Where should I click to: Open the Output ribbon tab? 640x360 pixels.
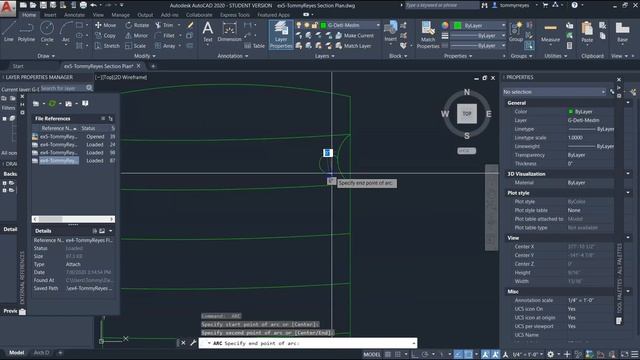[x=145, y=15]
